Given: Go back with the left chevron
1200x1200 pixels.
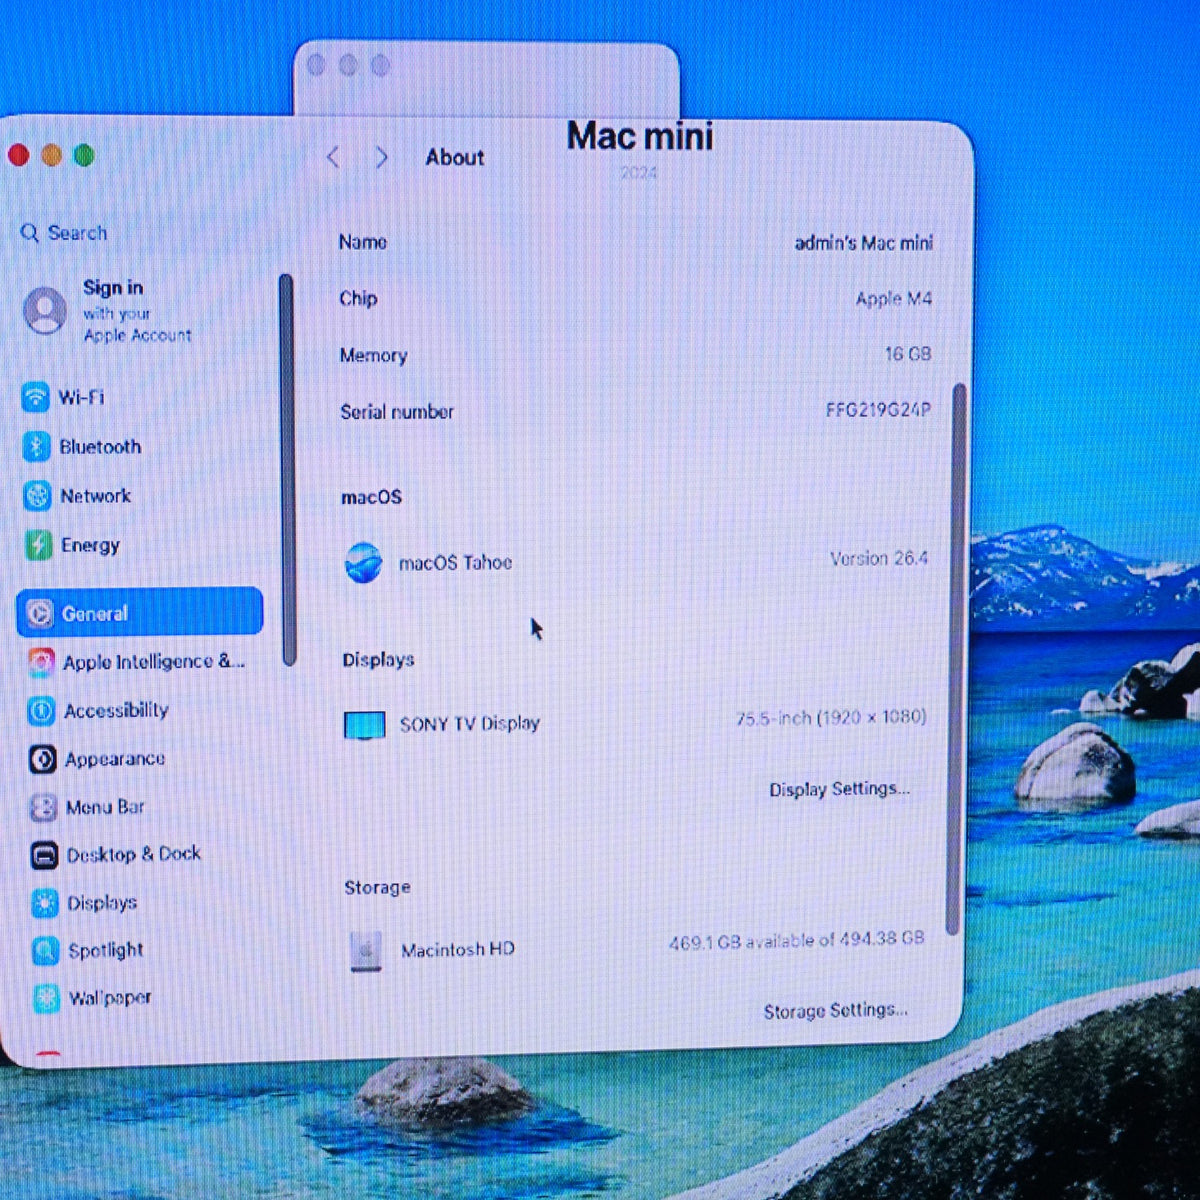Looking at the screenshot, I should [333, 157].
